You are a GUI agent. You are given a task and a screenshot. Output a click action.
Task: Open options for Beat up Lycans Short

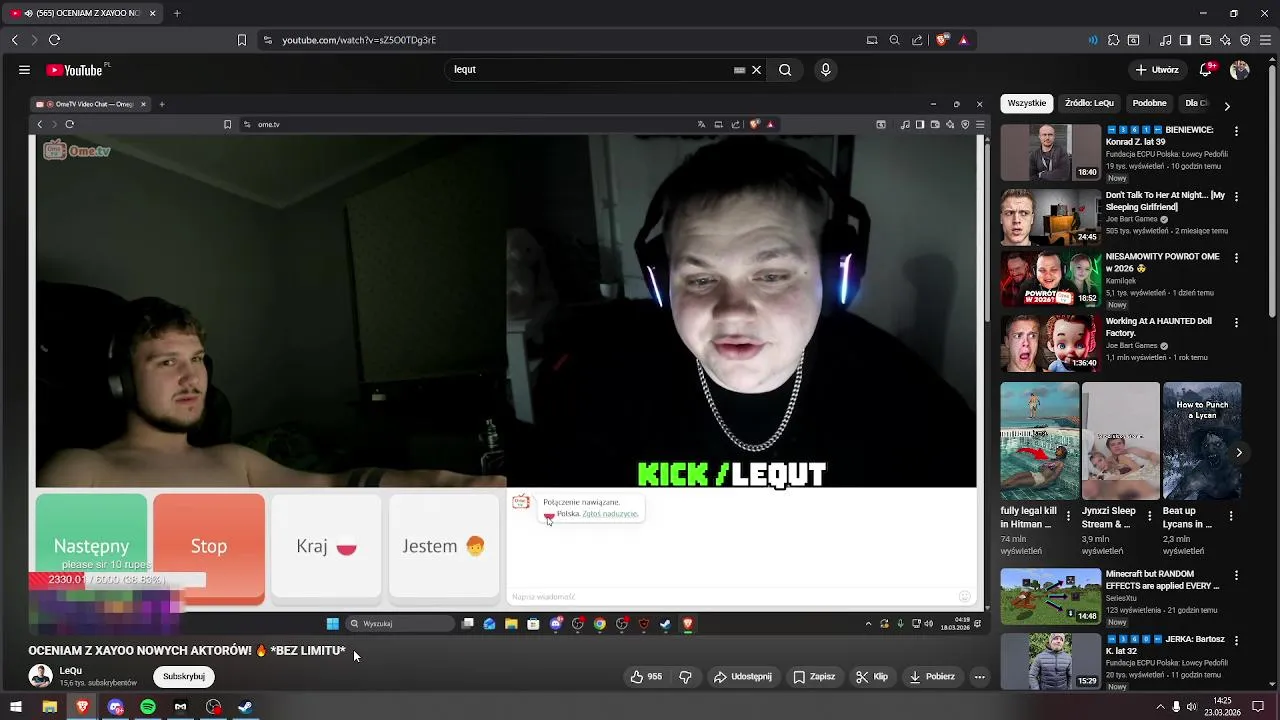coord(1231,516)
